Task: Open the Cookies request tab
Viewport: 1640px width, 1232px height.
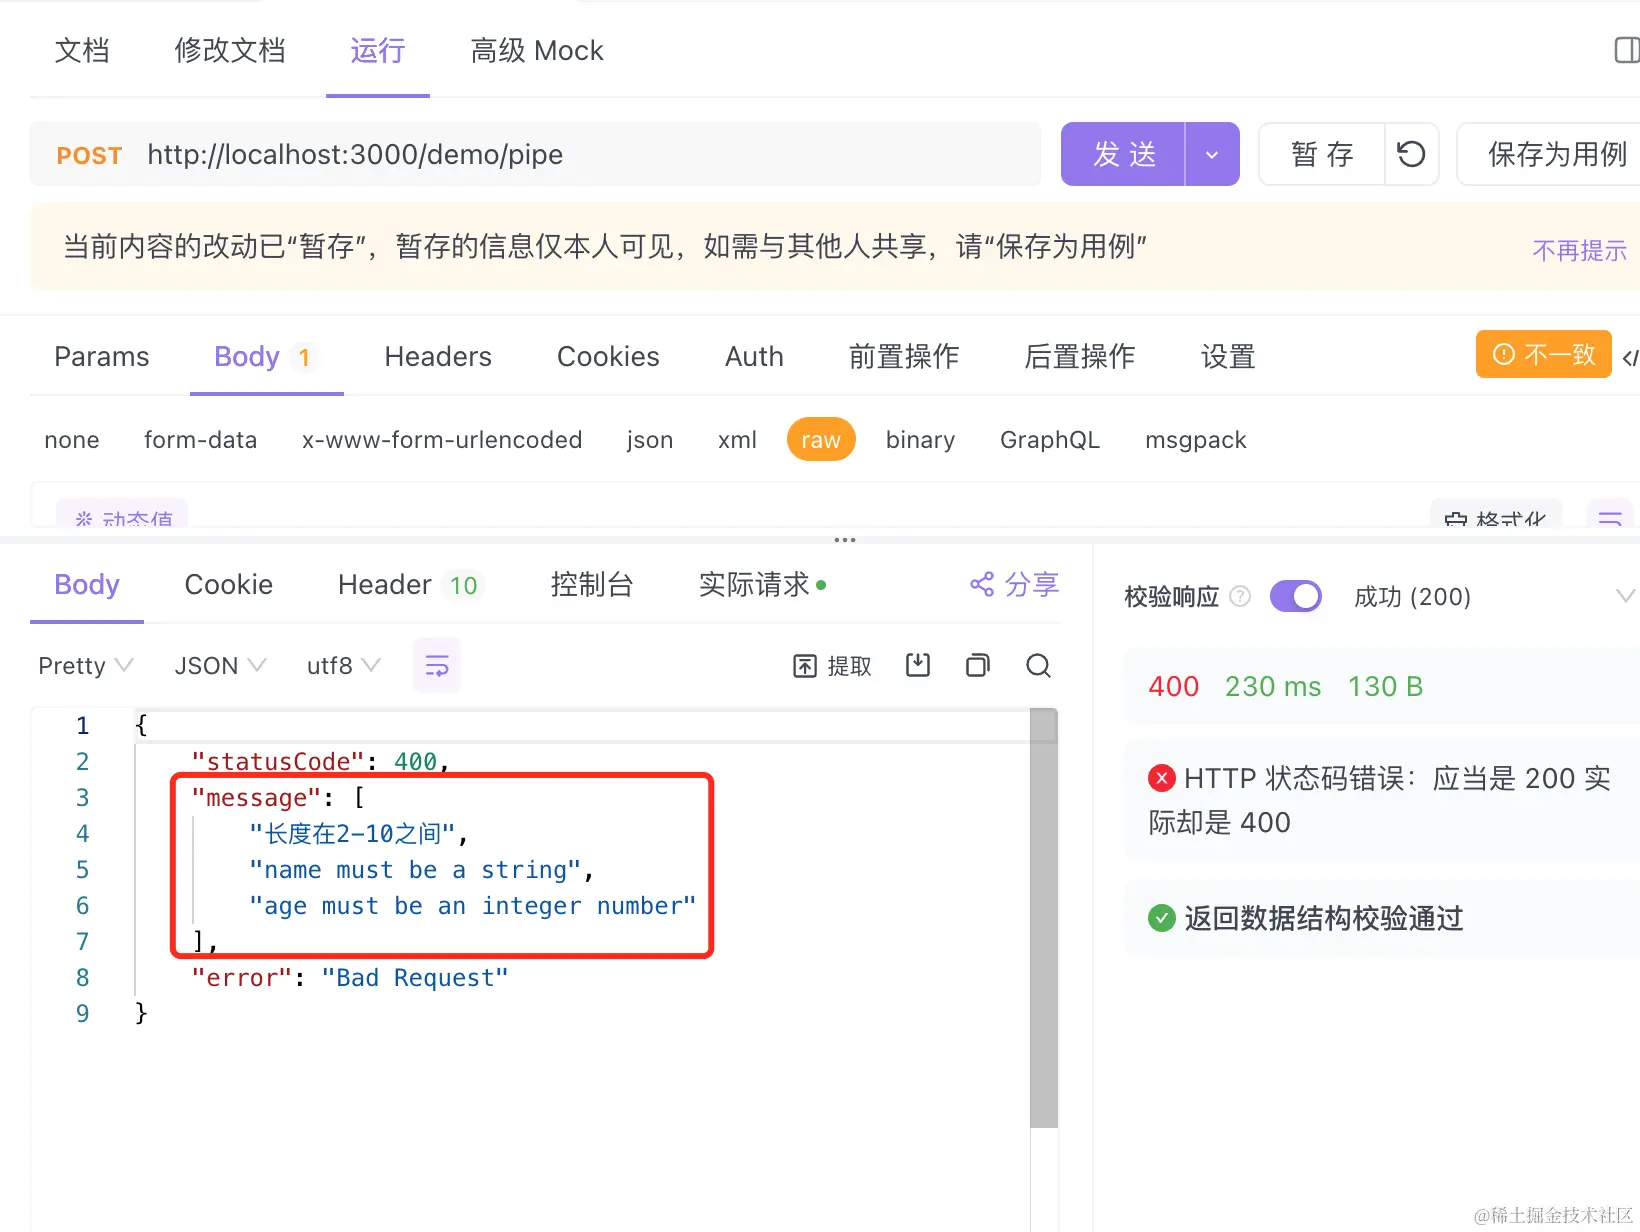Action: click(608, 357)
